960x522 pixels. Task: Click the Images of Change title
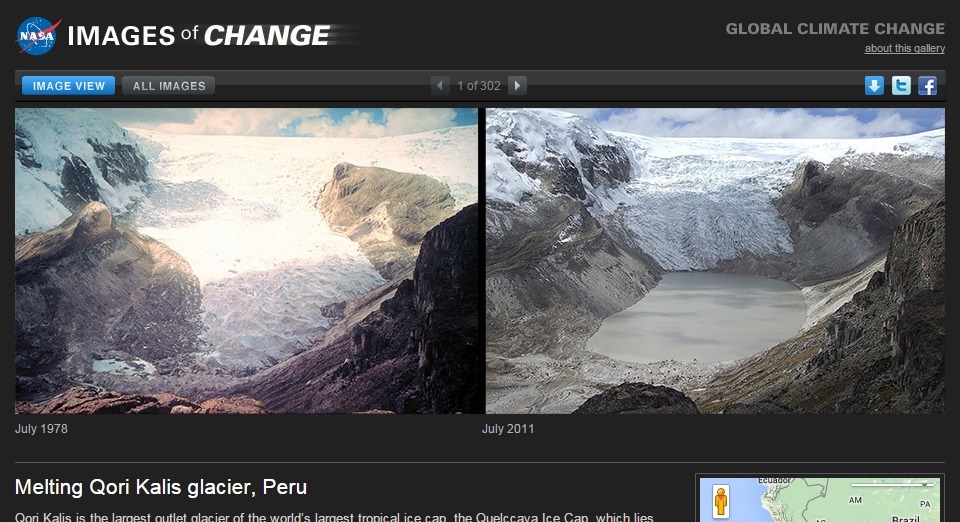tap(199, 35)
